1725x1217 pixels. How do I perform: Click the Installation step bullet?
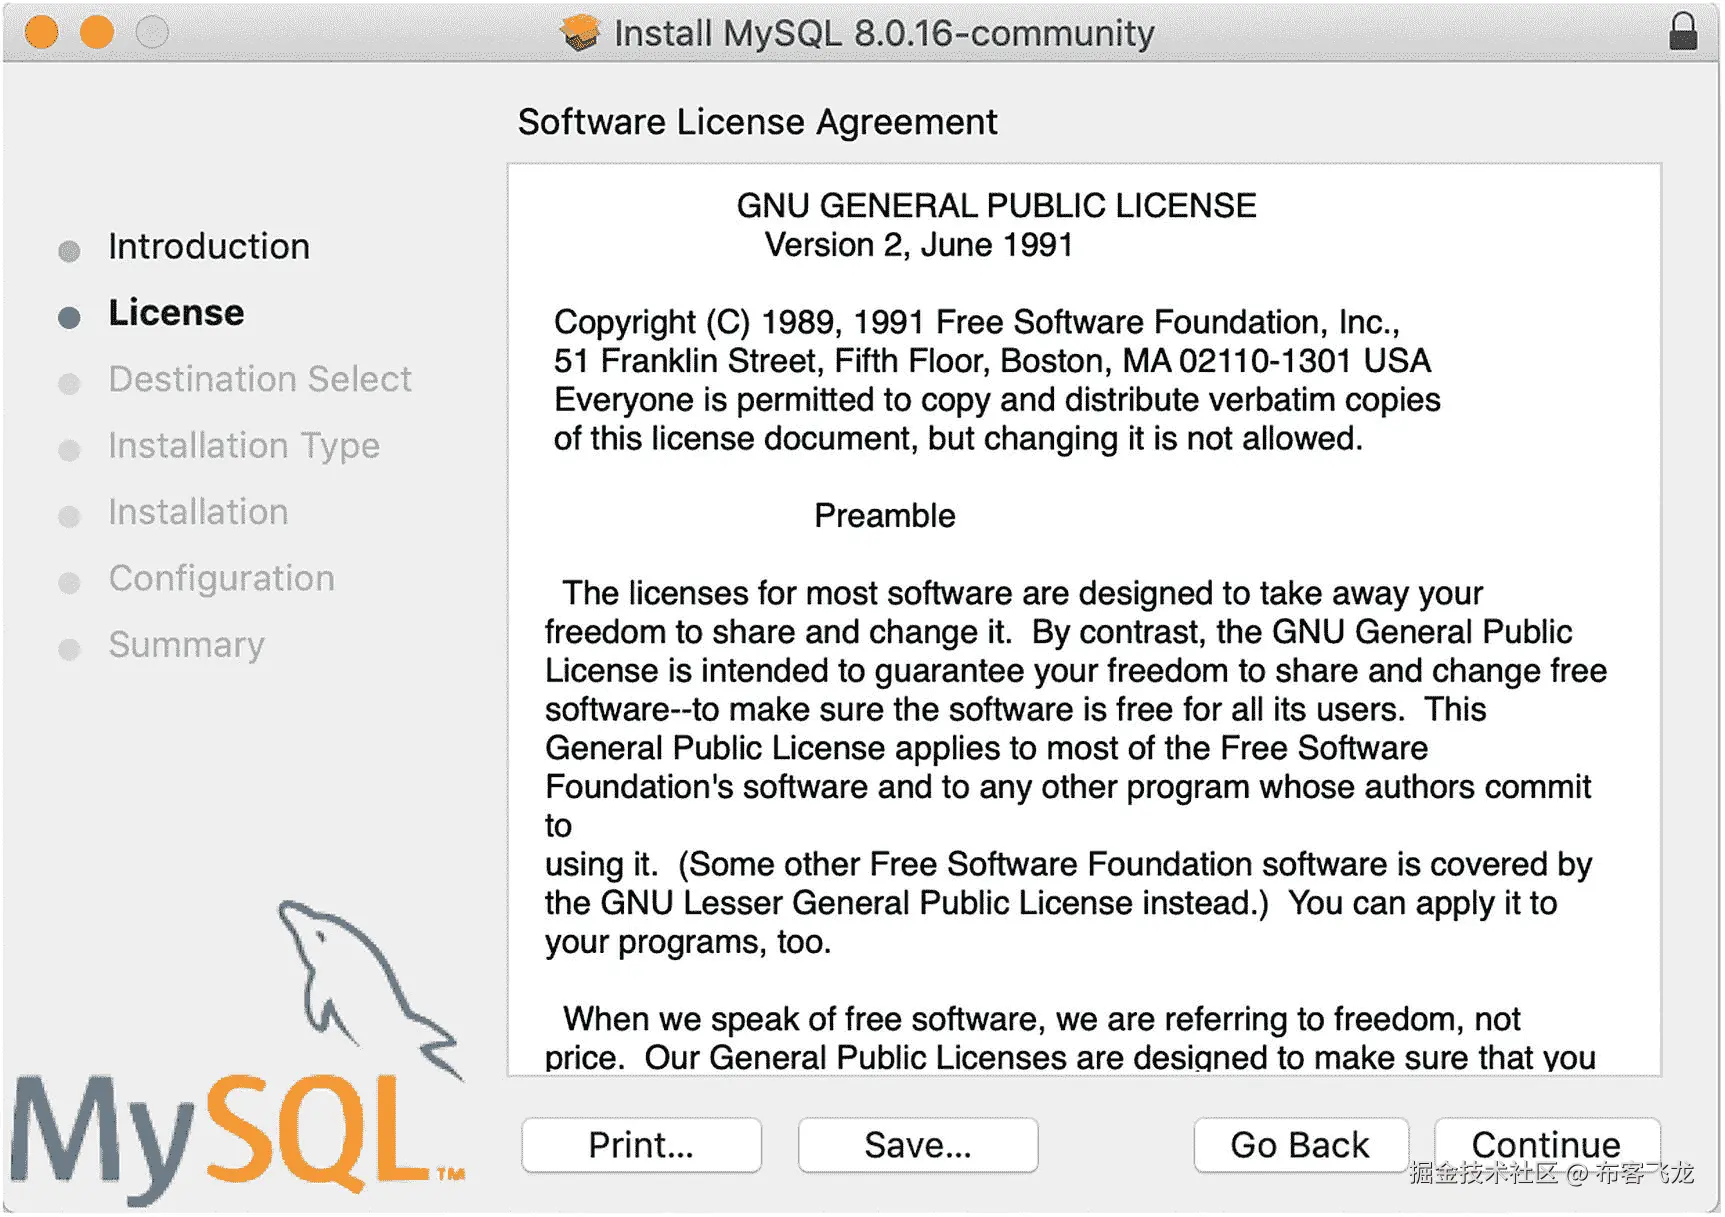67,515
